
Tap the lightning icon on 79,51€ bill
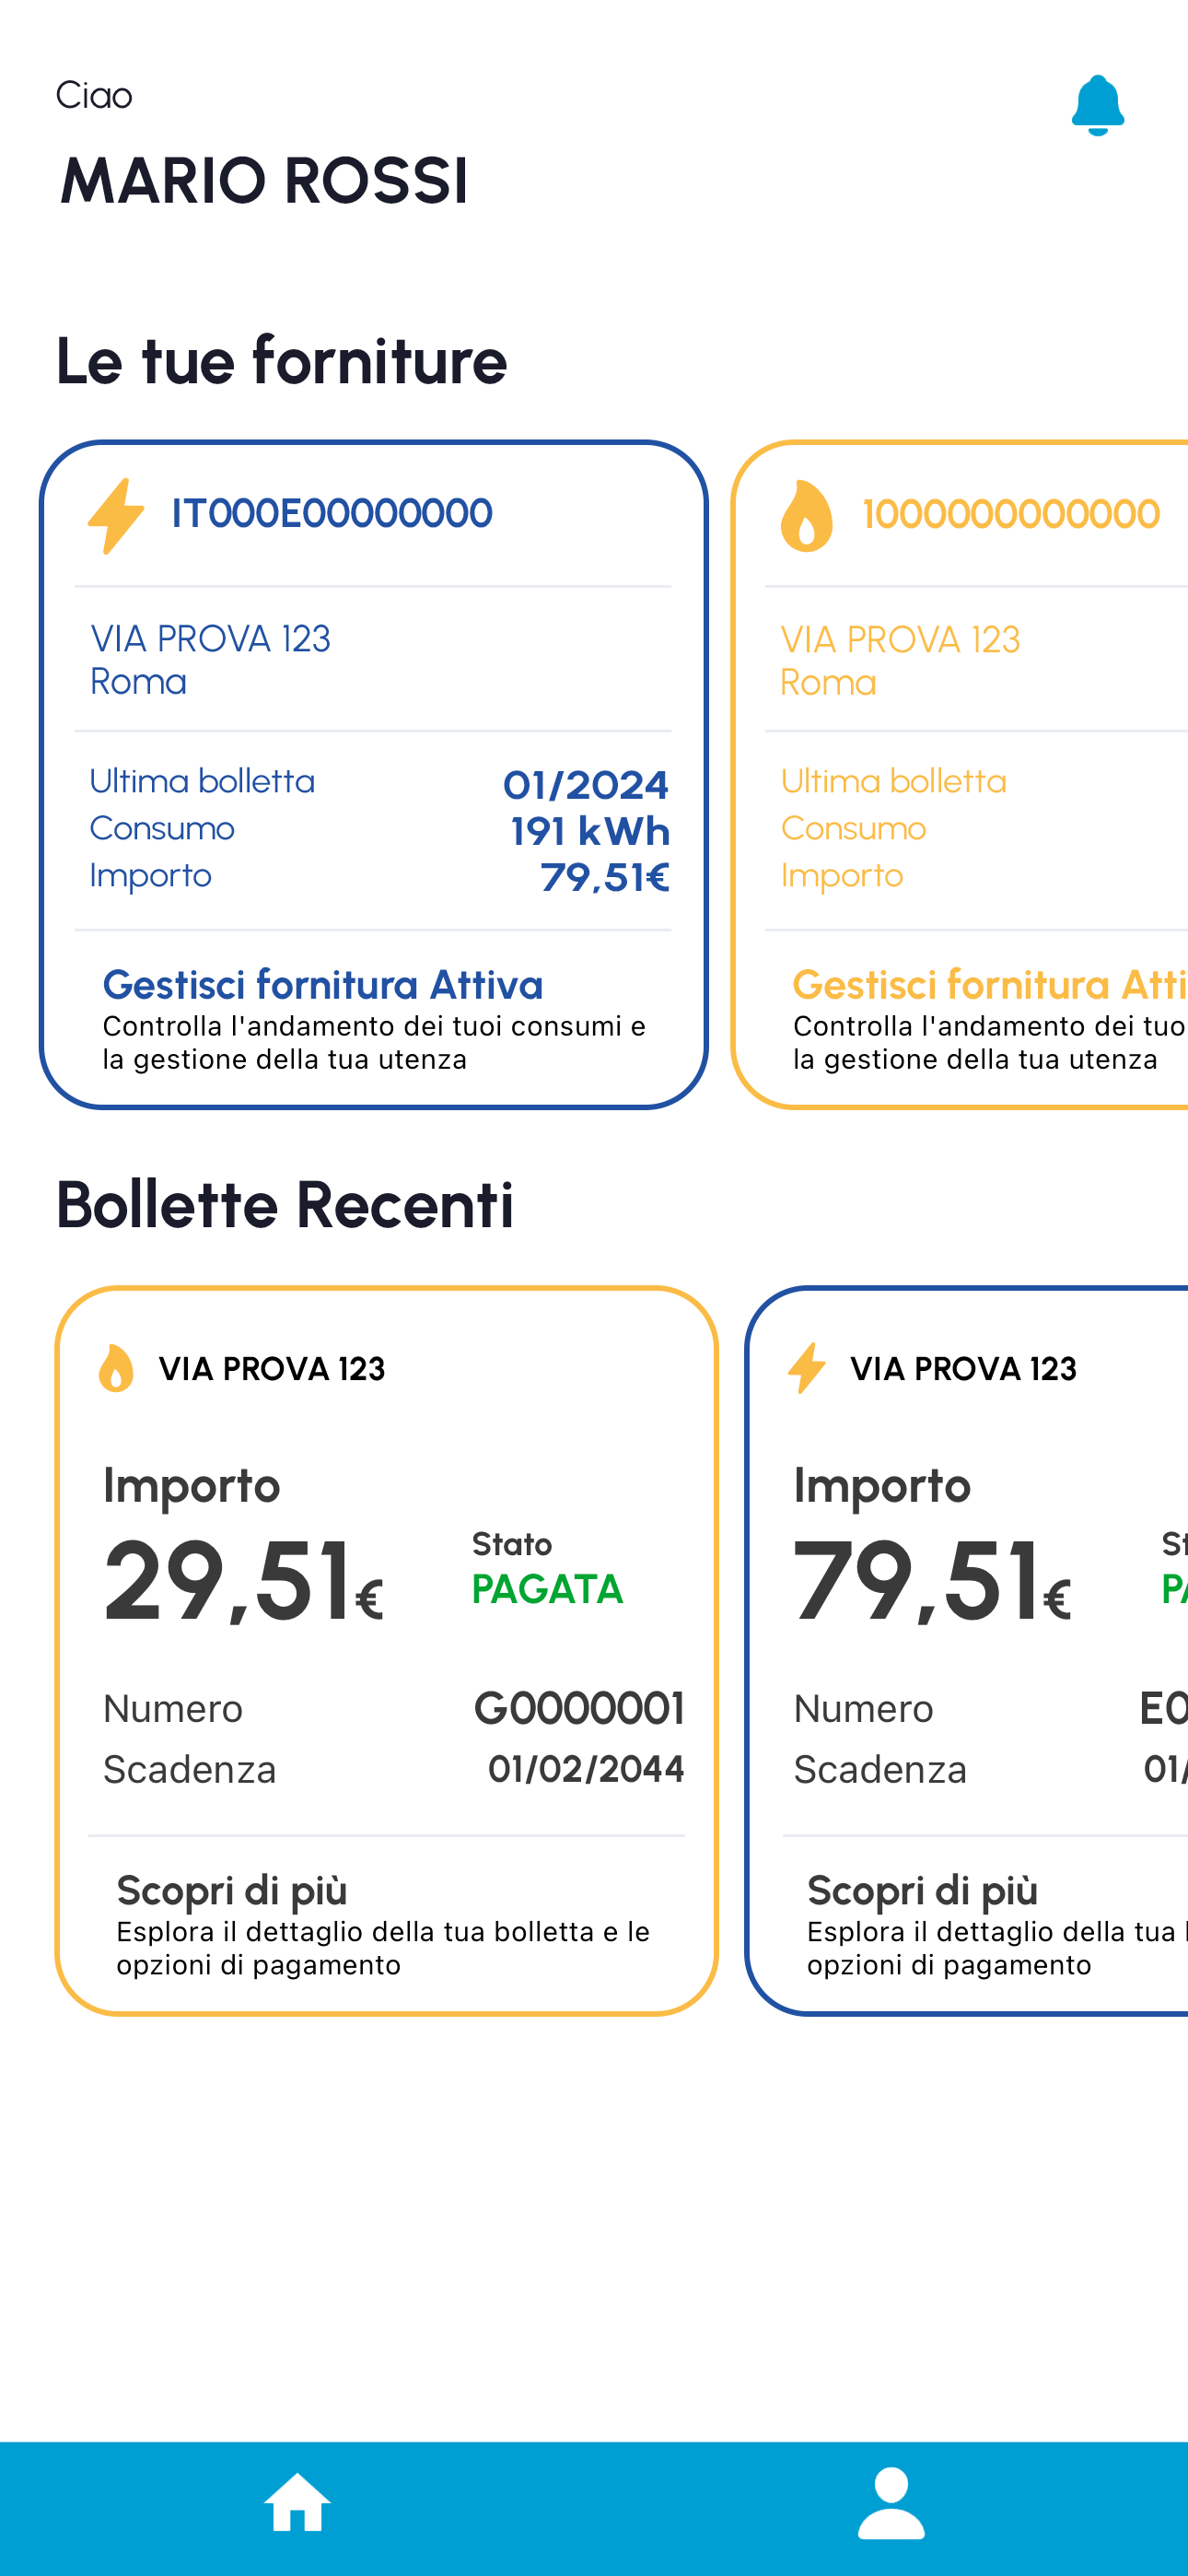tap(806, 1367)
